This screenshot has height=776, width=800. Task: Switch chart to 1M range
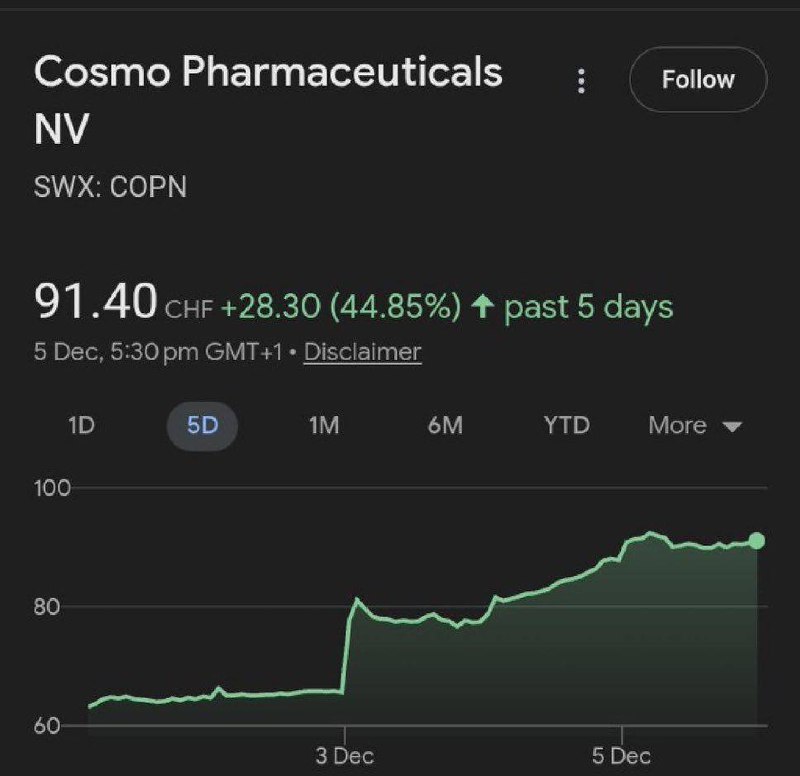[x=324, y=425]
